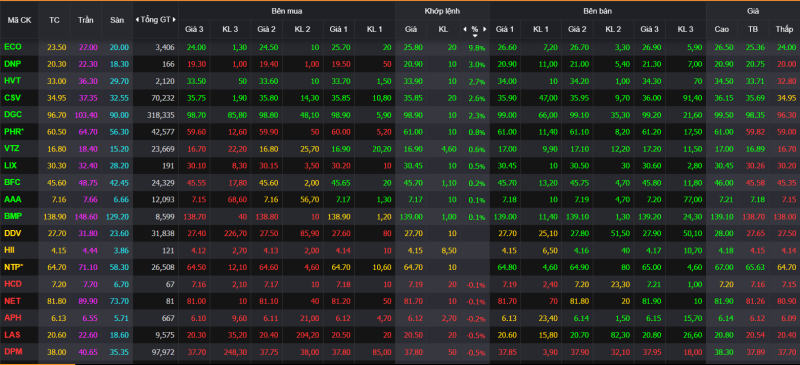Screen dimensions: 800x365
Task: Click the Bên mua group header
Action: point(286,10)
